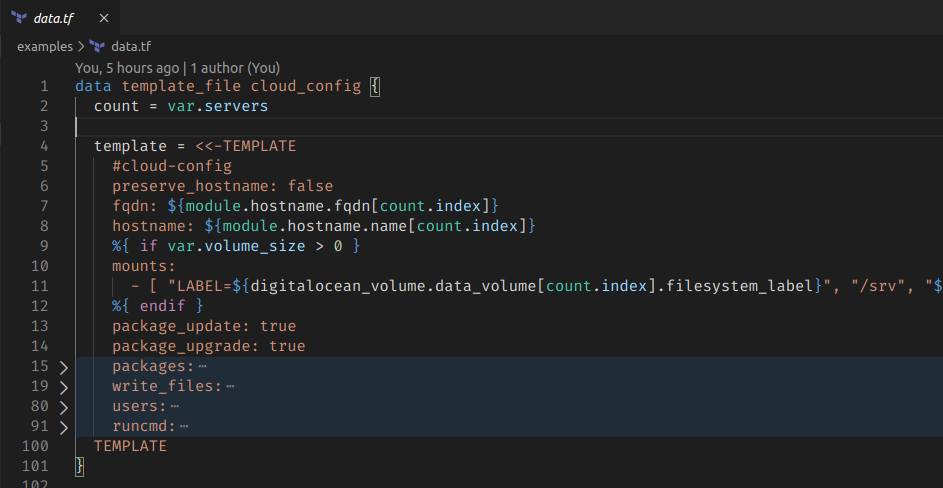Click the '#cloud-config' comment line
The width and height of the screenshot is (943, 488).
[x=172, y=165]
